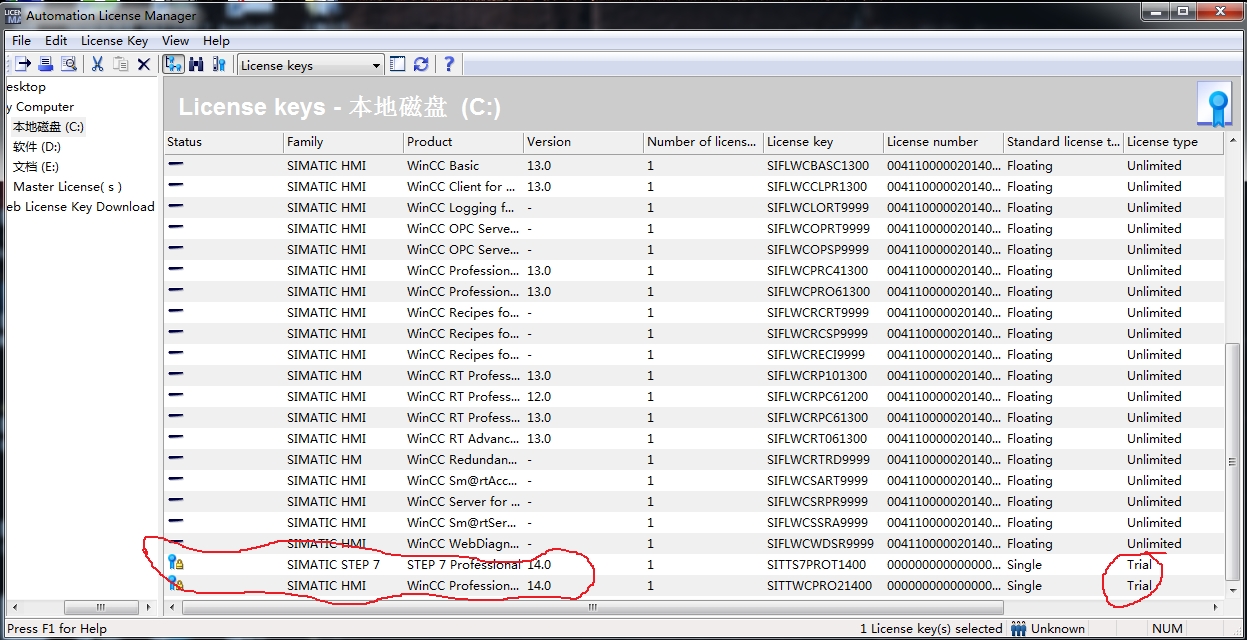Viewport: 1247px width, 640px height.
Task: Select the SIFLWCLORT9999 license key cell
Action: coord(818,208)
